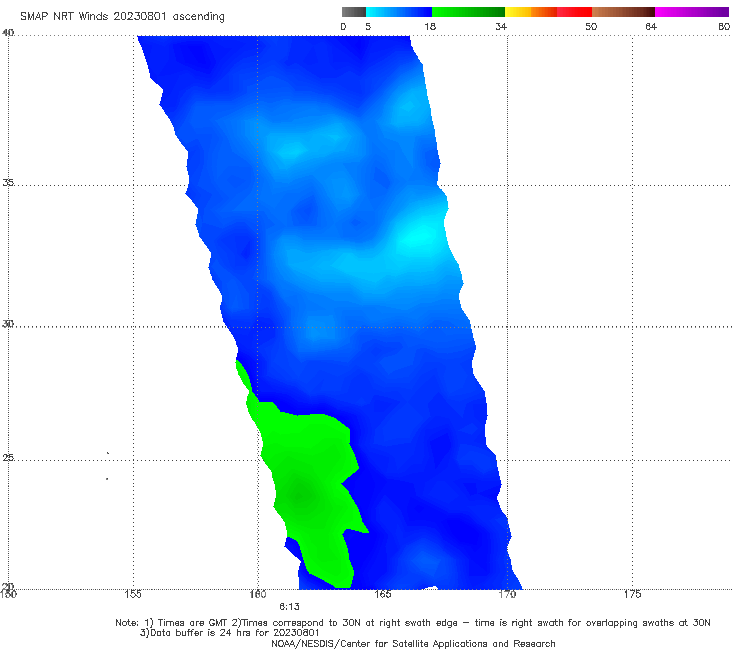Screen dimensions: 740x650
Task: Click the swath time label '6:13'
Action: [x=289, y=607]
